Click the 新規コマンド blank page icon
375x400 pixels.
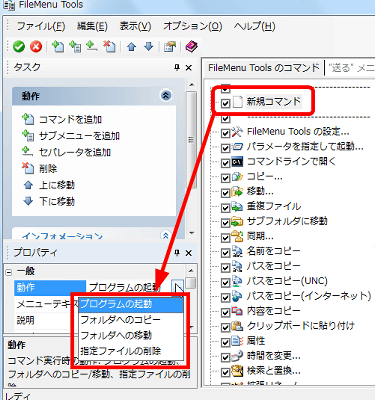[237, 102]
